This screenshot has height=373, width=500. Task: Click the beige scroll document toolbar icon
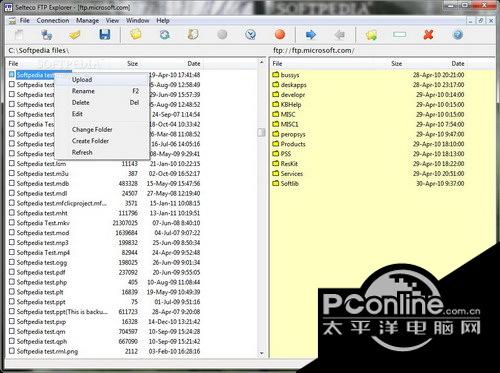193,34
